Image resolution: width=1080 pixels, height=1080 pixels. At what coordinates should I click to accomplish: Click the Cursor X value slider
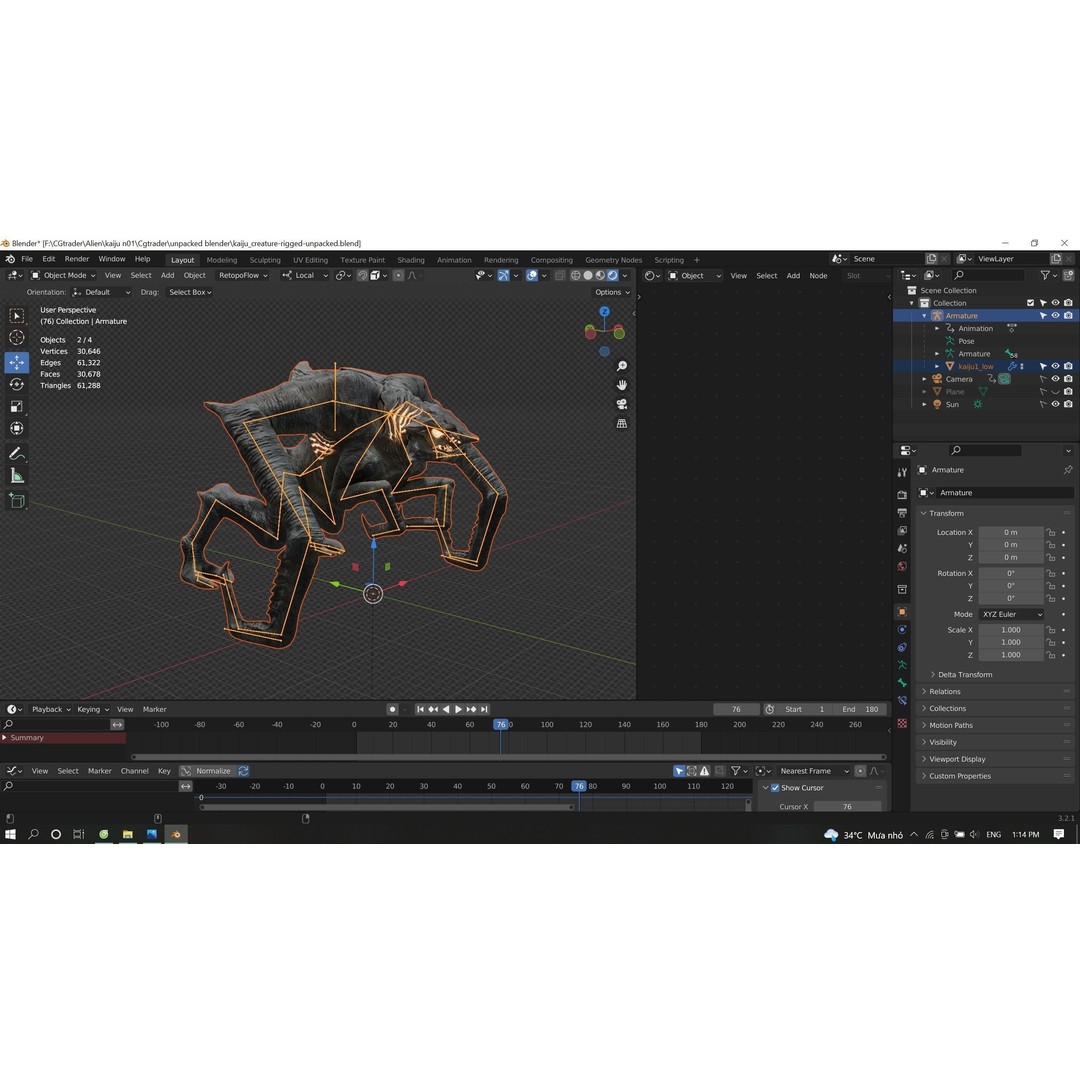(x=847, y=807)
